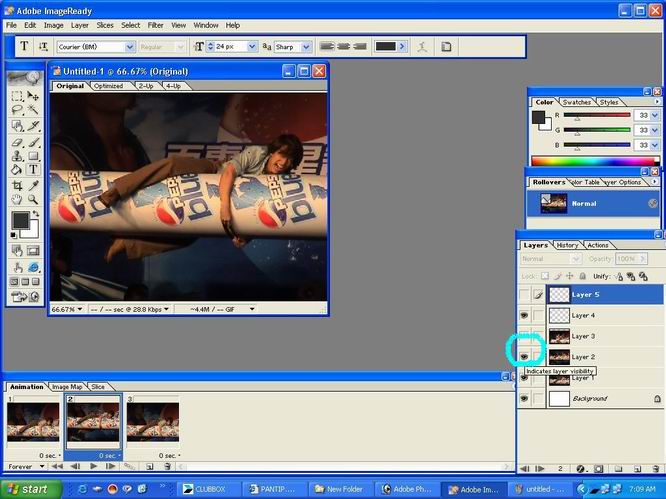Hide Layer 4 eye icon
Image resolution: width=666 pixels, height=499 pixels.
click(524, 315)
